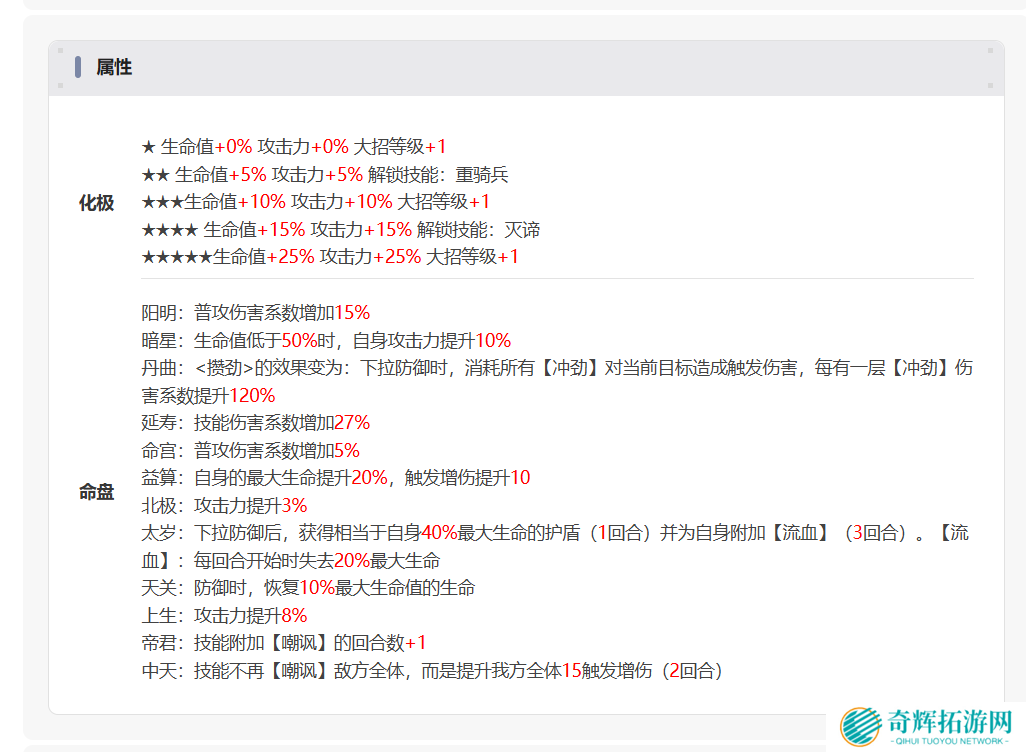Click the 奇辉拓游网 circular logo icon
The image size is (1026, 752).
click(x=860, y=727)
